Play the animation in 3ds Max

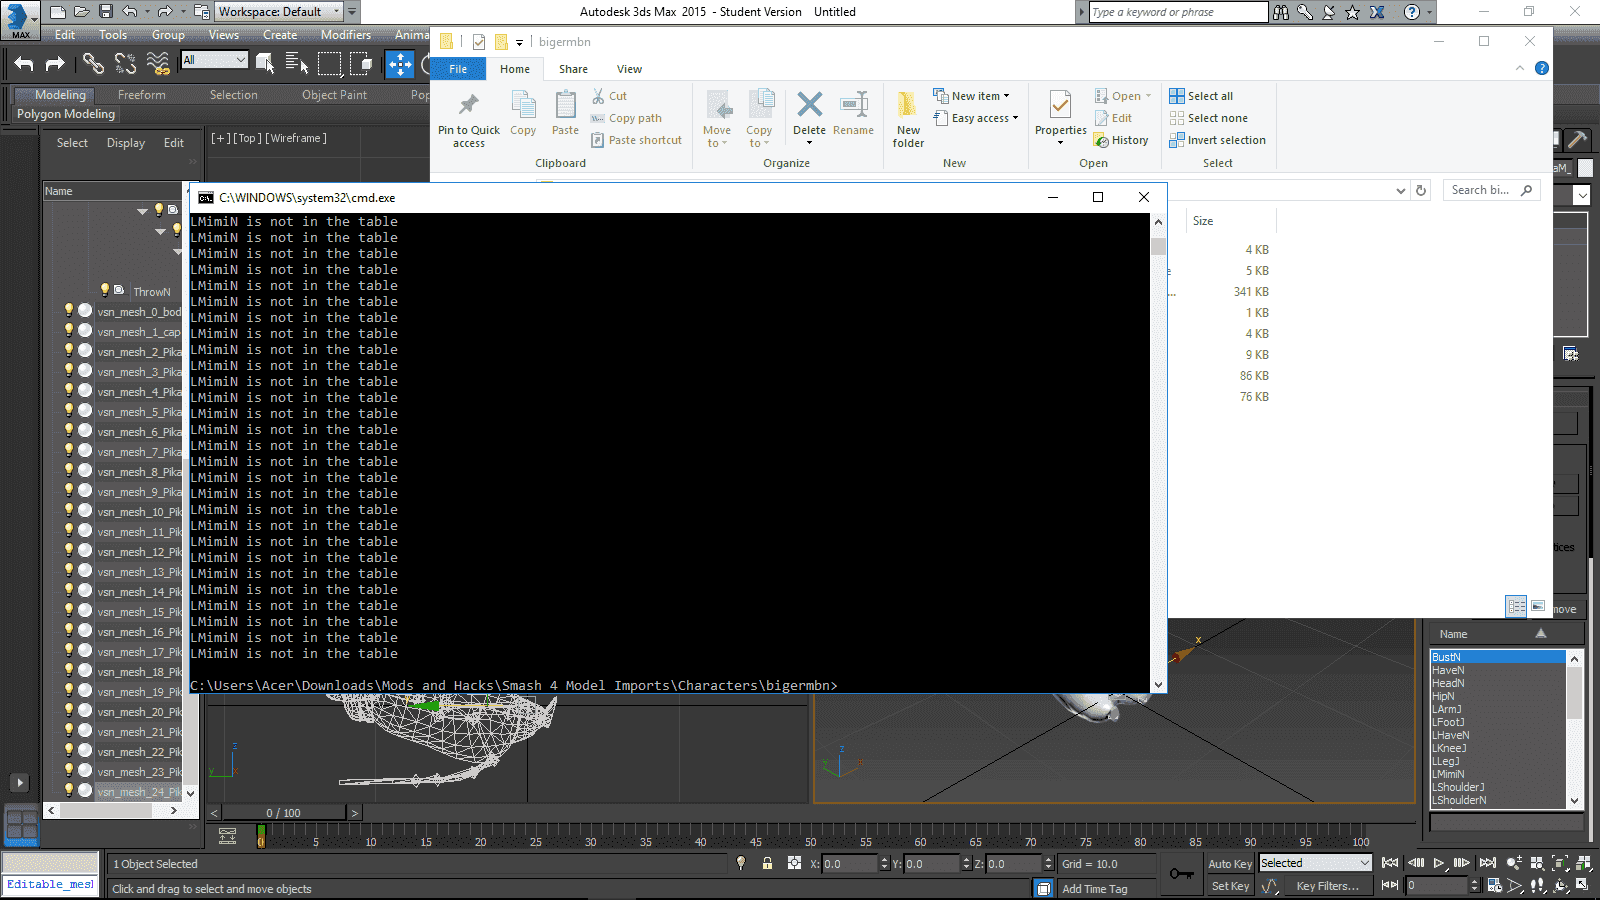click(x=1439, y=863)
